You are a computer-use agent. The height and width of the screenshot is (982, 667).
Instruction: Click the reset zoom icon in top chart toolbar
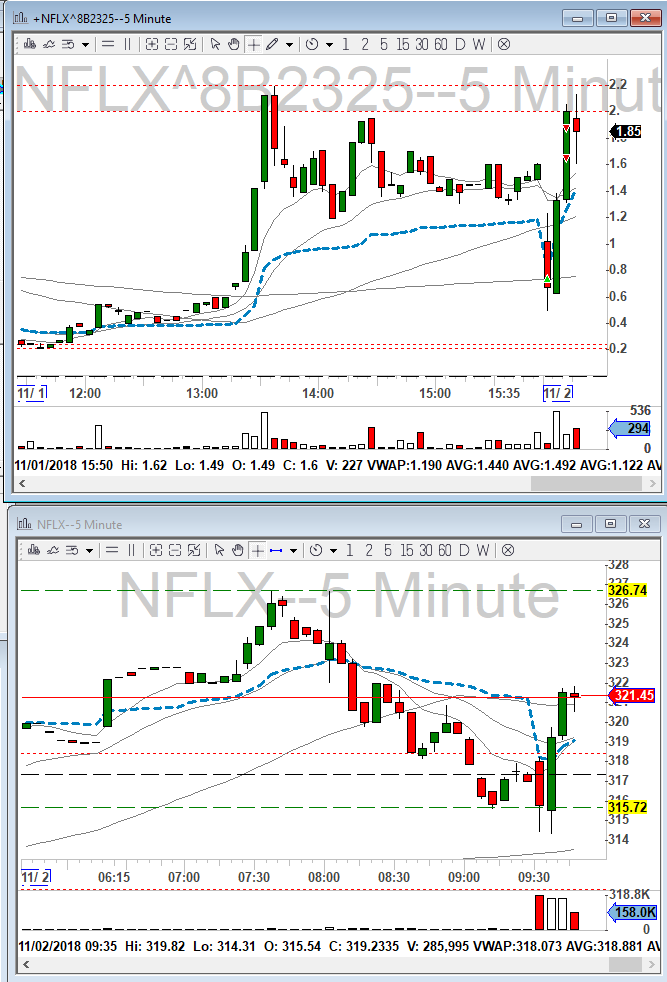tap(190, 44)
